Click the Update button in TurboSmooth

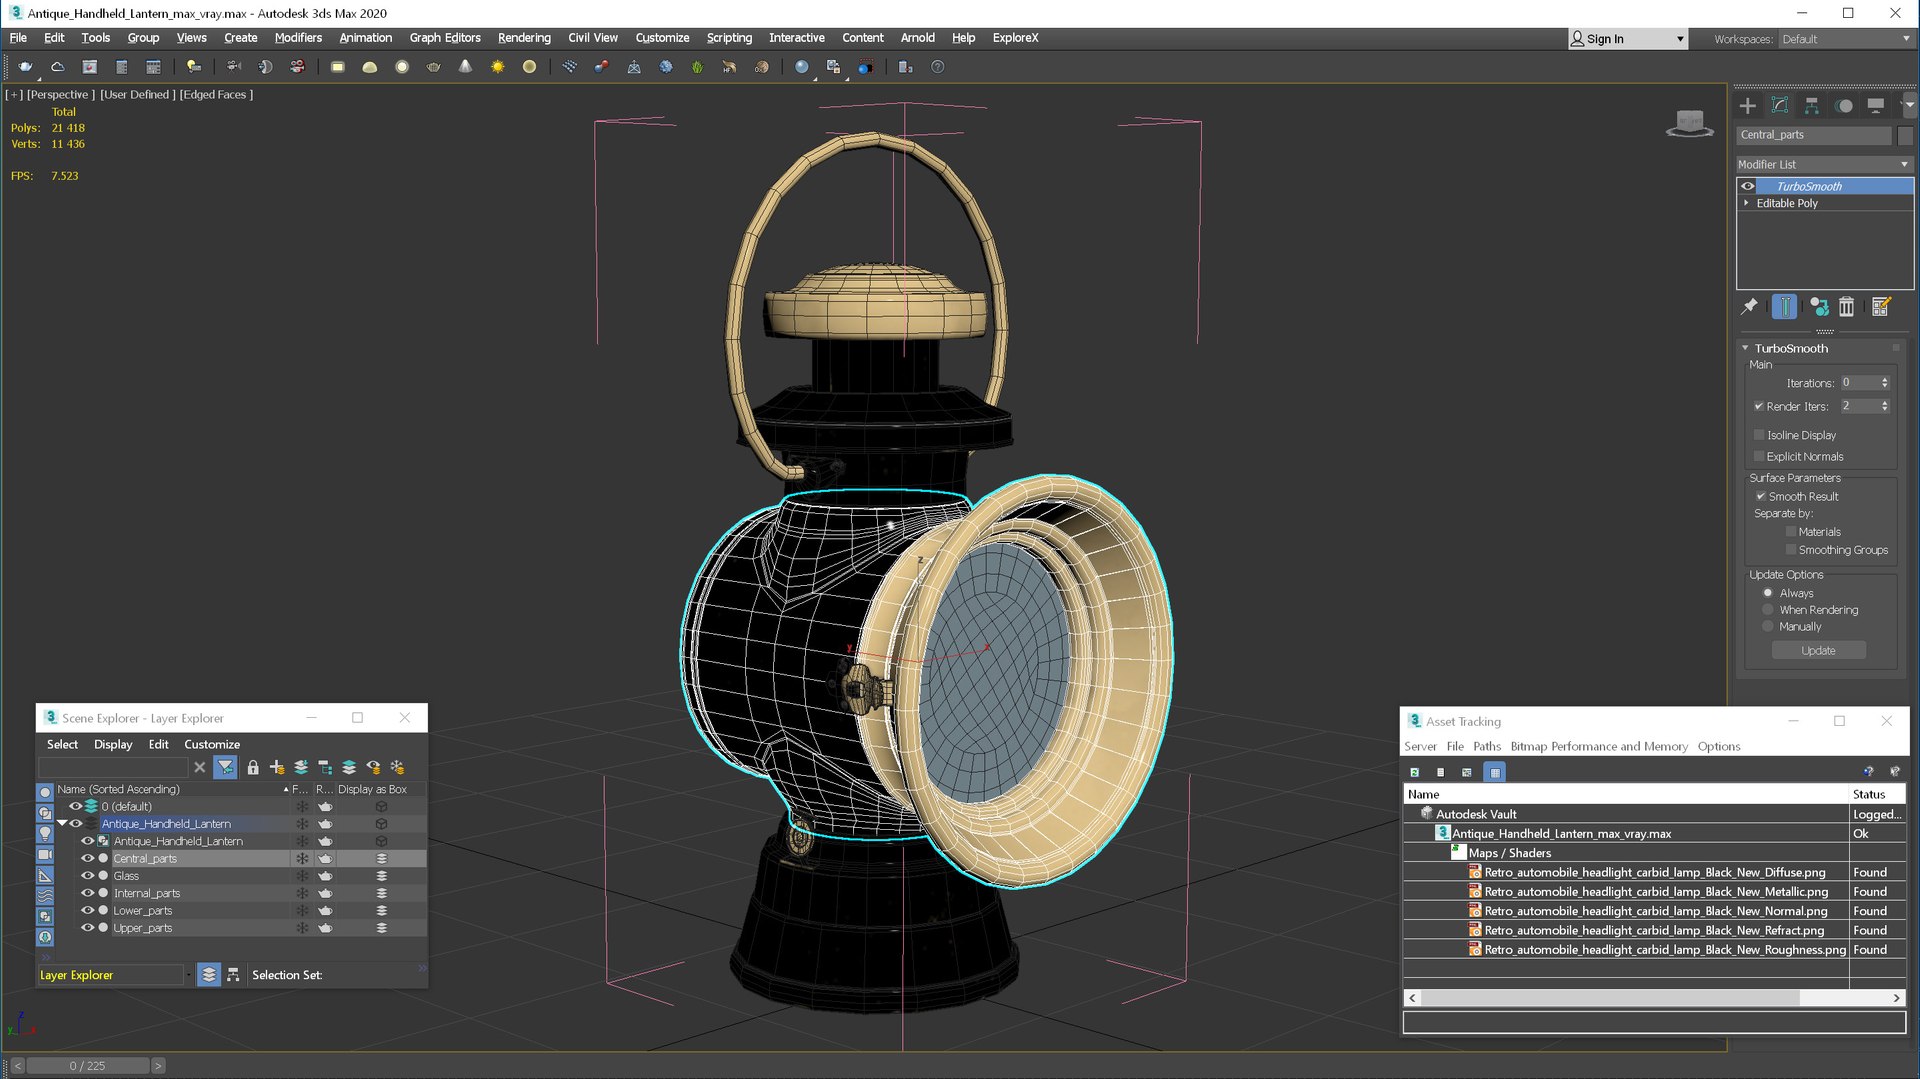coord(1818,651)
